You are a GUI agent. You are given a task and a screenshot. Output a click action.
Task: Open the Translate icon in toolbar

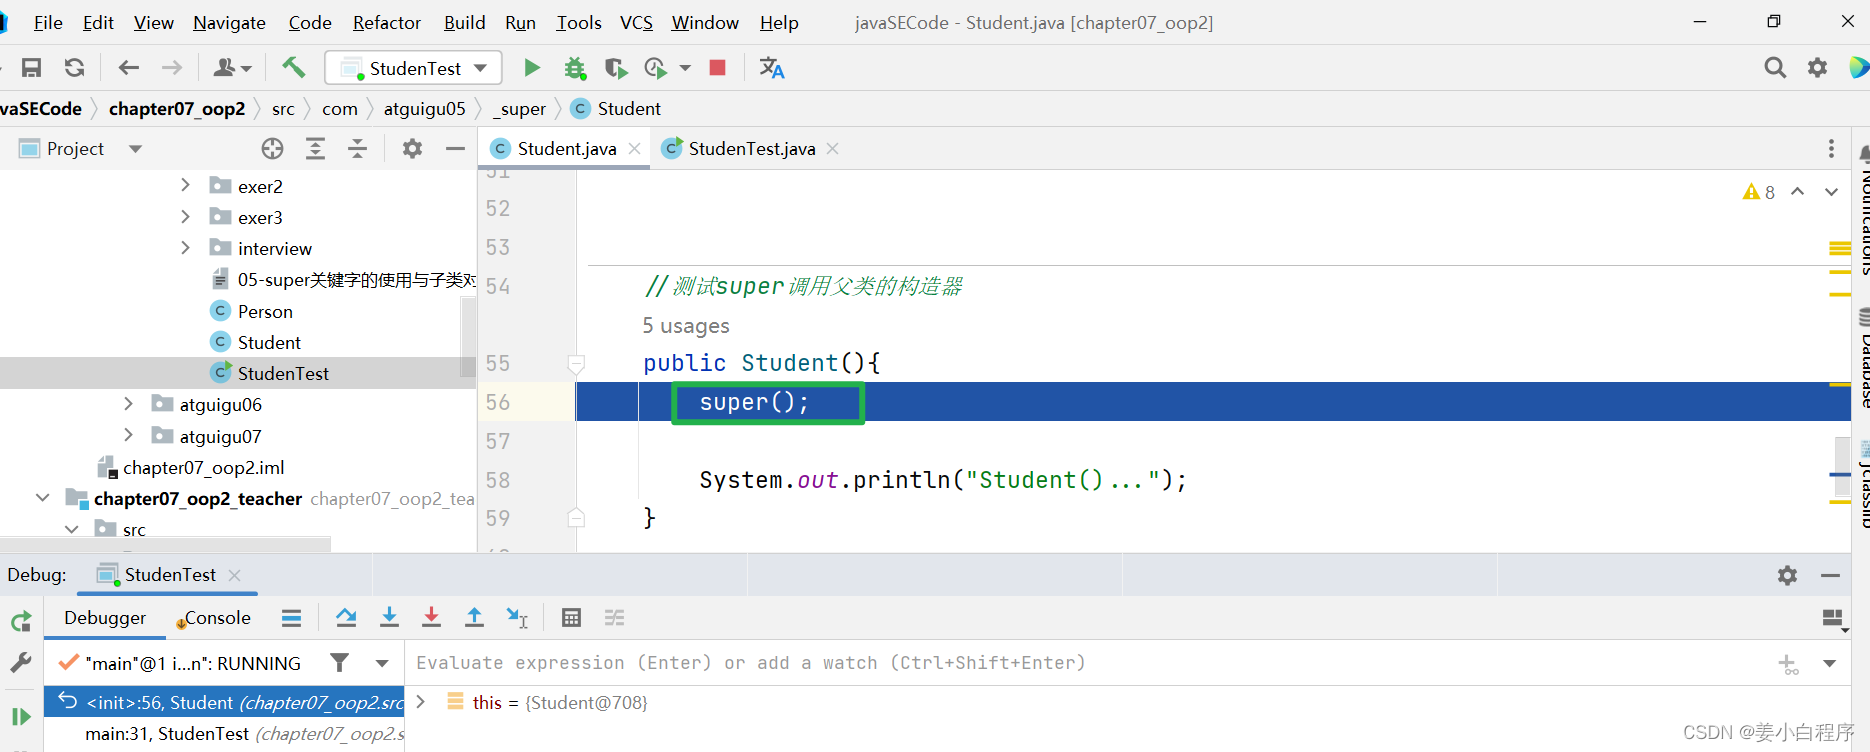click(772, 68)
